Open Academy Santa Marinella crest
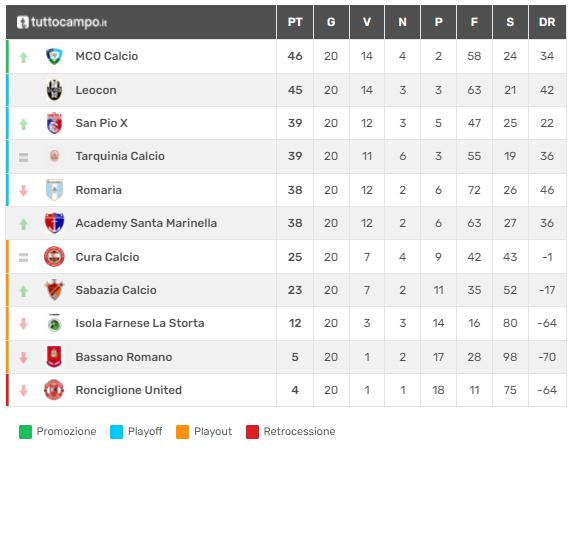 click(54, 223)
